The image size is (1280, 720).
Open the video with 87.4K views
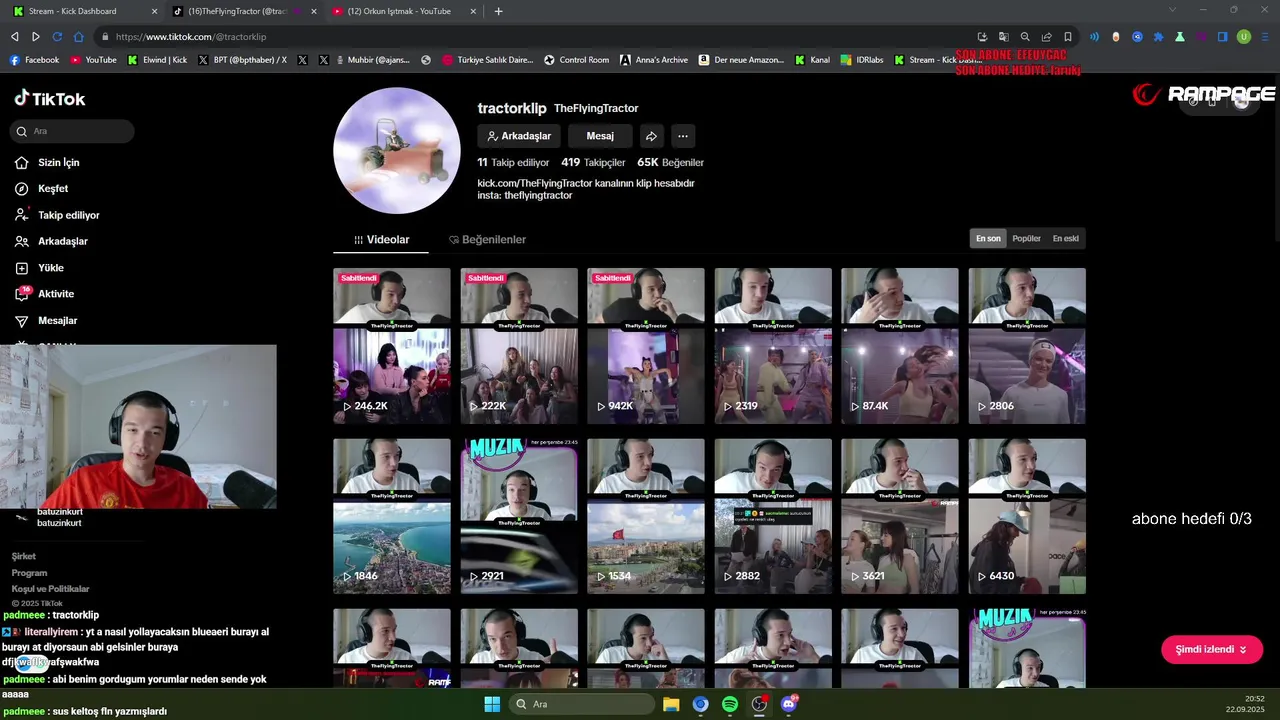[900, 346]
